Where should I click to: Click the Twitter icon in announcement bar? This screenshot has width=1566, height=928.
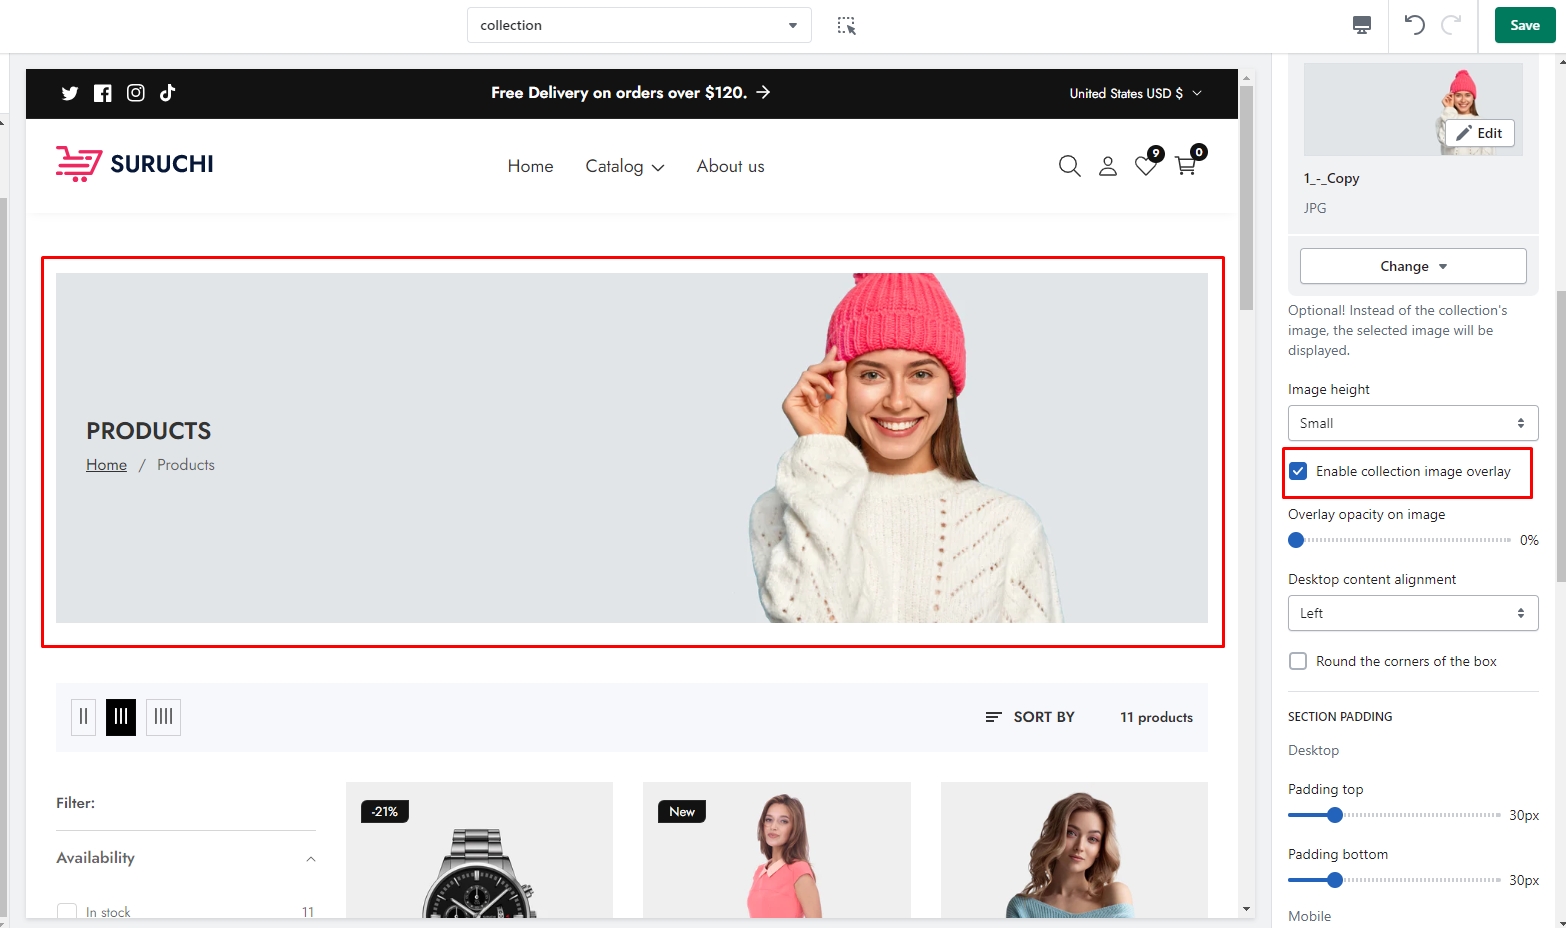point(70,93)
